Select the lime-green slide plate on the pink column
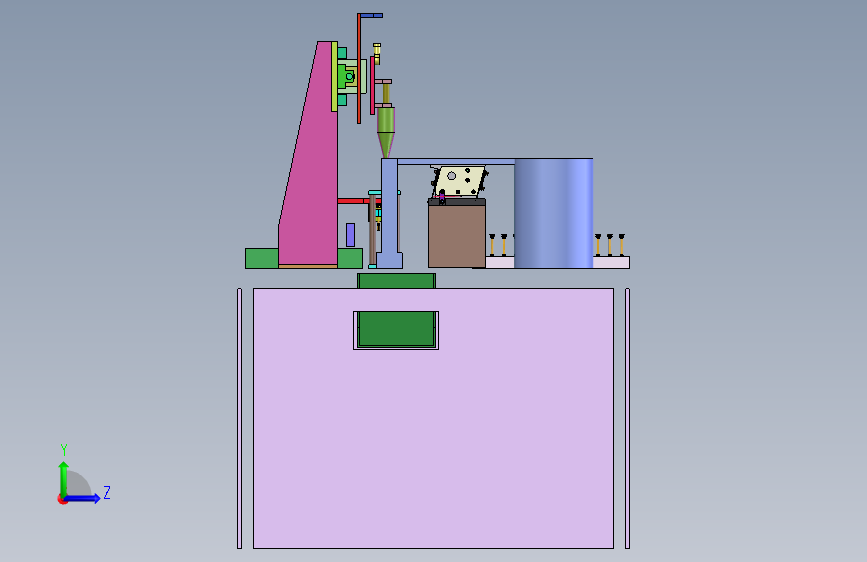The image size is (867, 562). point(335,76)
